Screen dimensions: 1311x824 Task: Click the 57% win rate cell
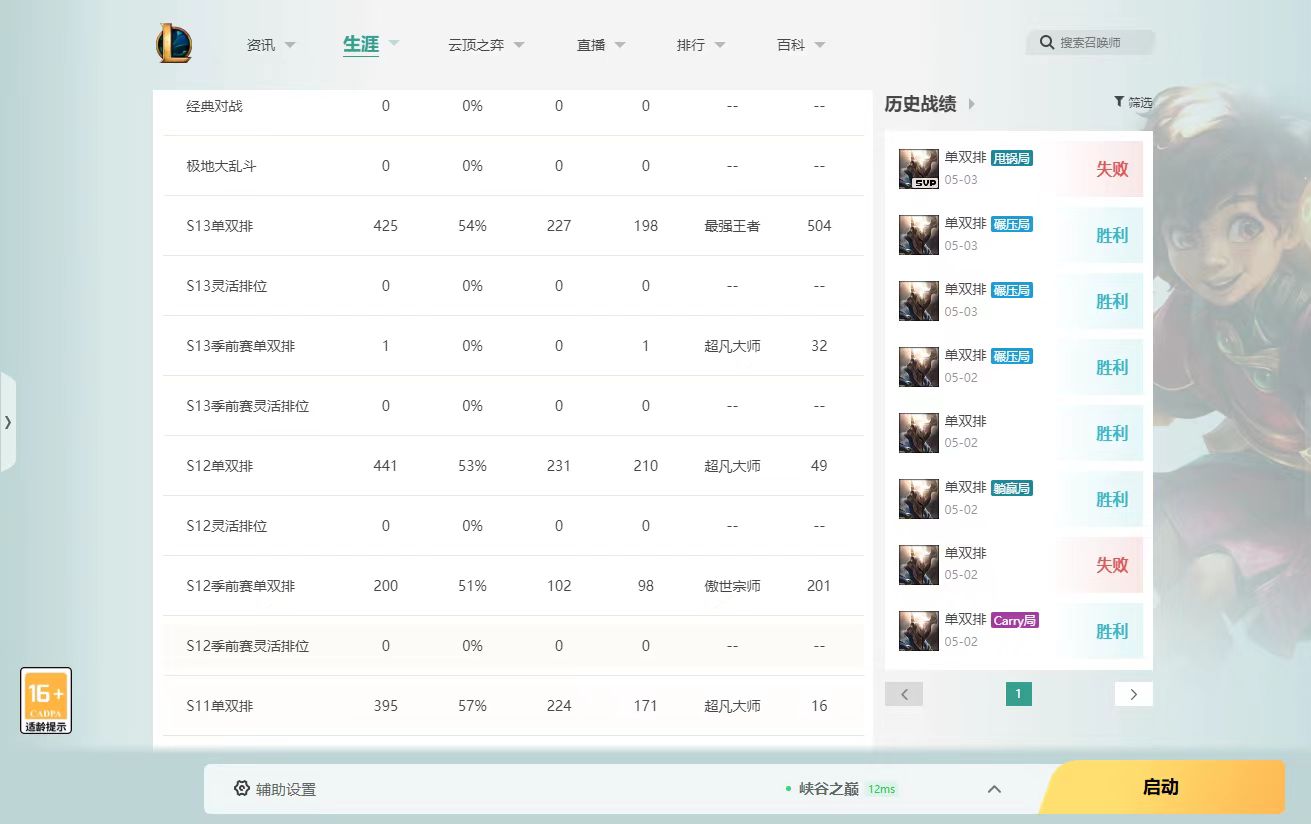click(472, 706)
